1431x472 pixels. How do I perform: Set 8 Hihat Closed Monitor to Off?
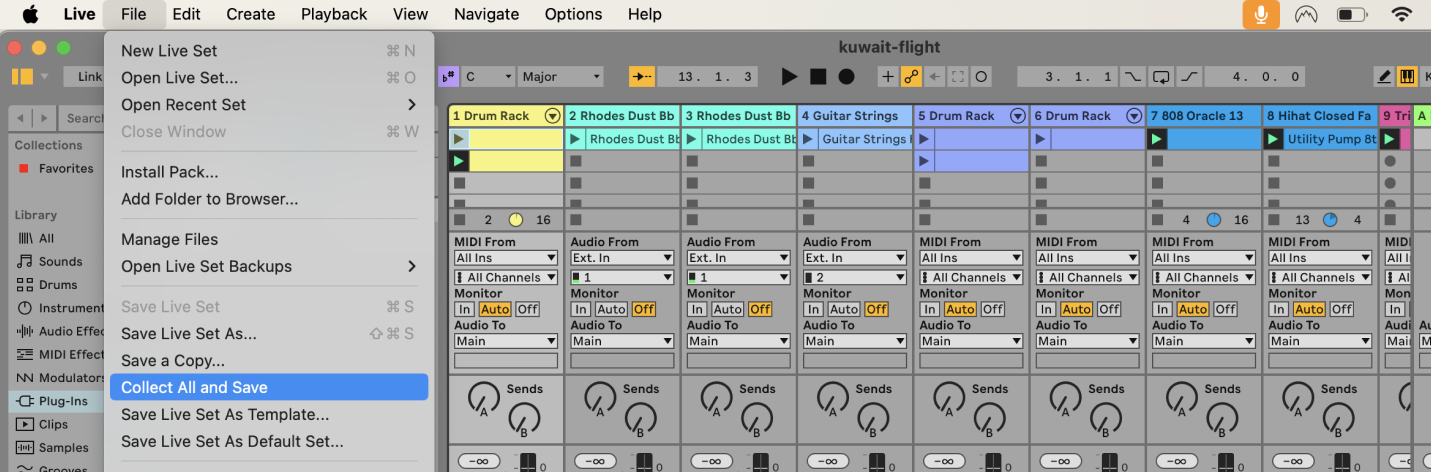(x=1342, y=309)
